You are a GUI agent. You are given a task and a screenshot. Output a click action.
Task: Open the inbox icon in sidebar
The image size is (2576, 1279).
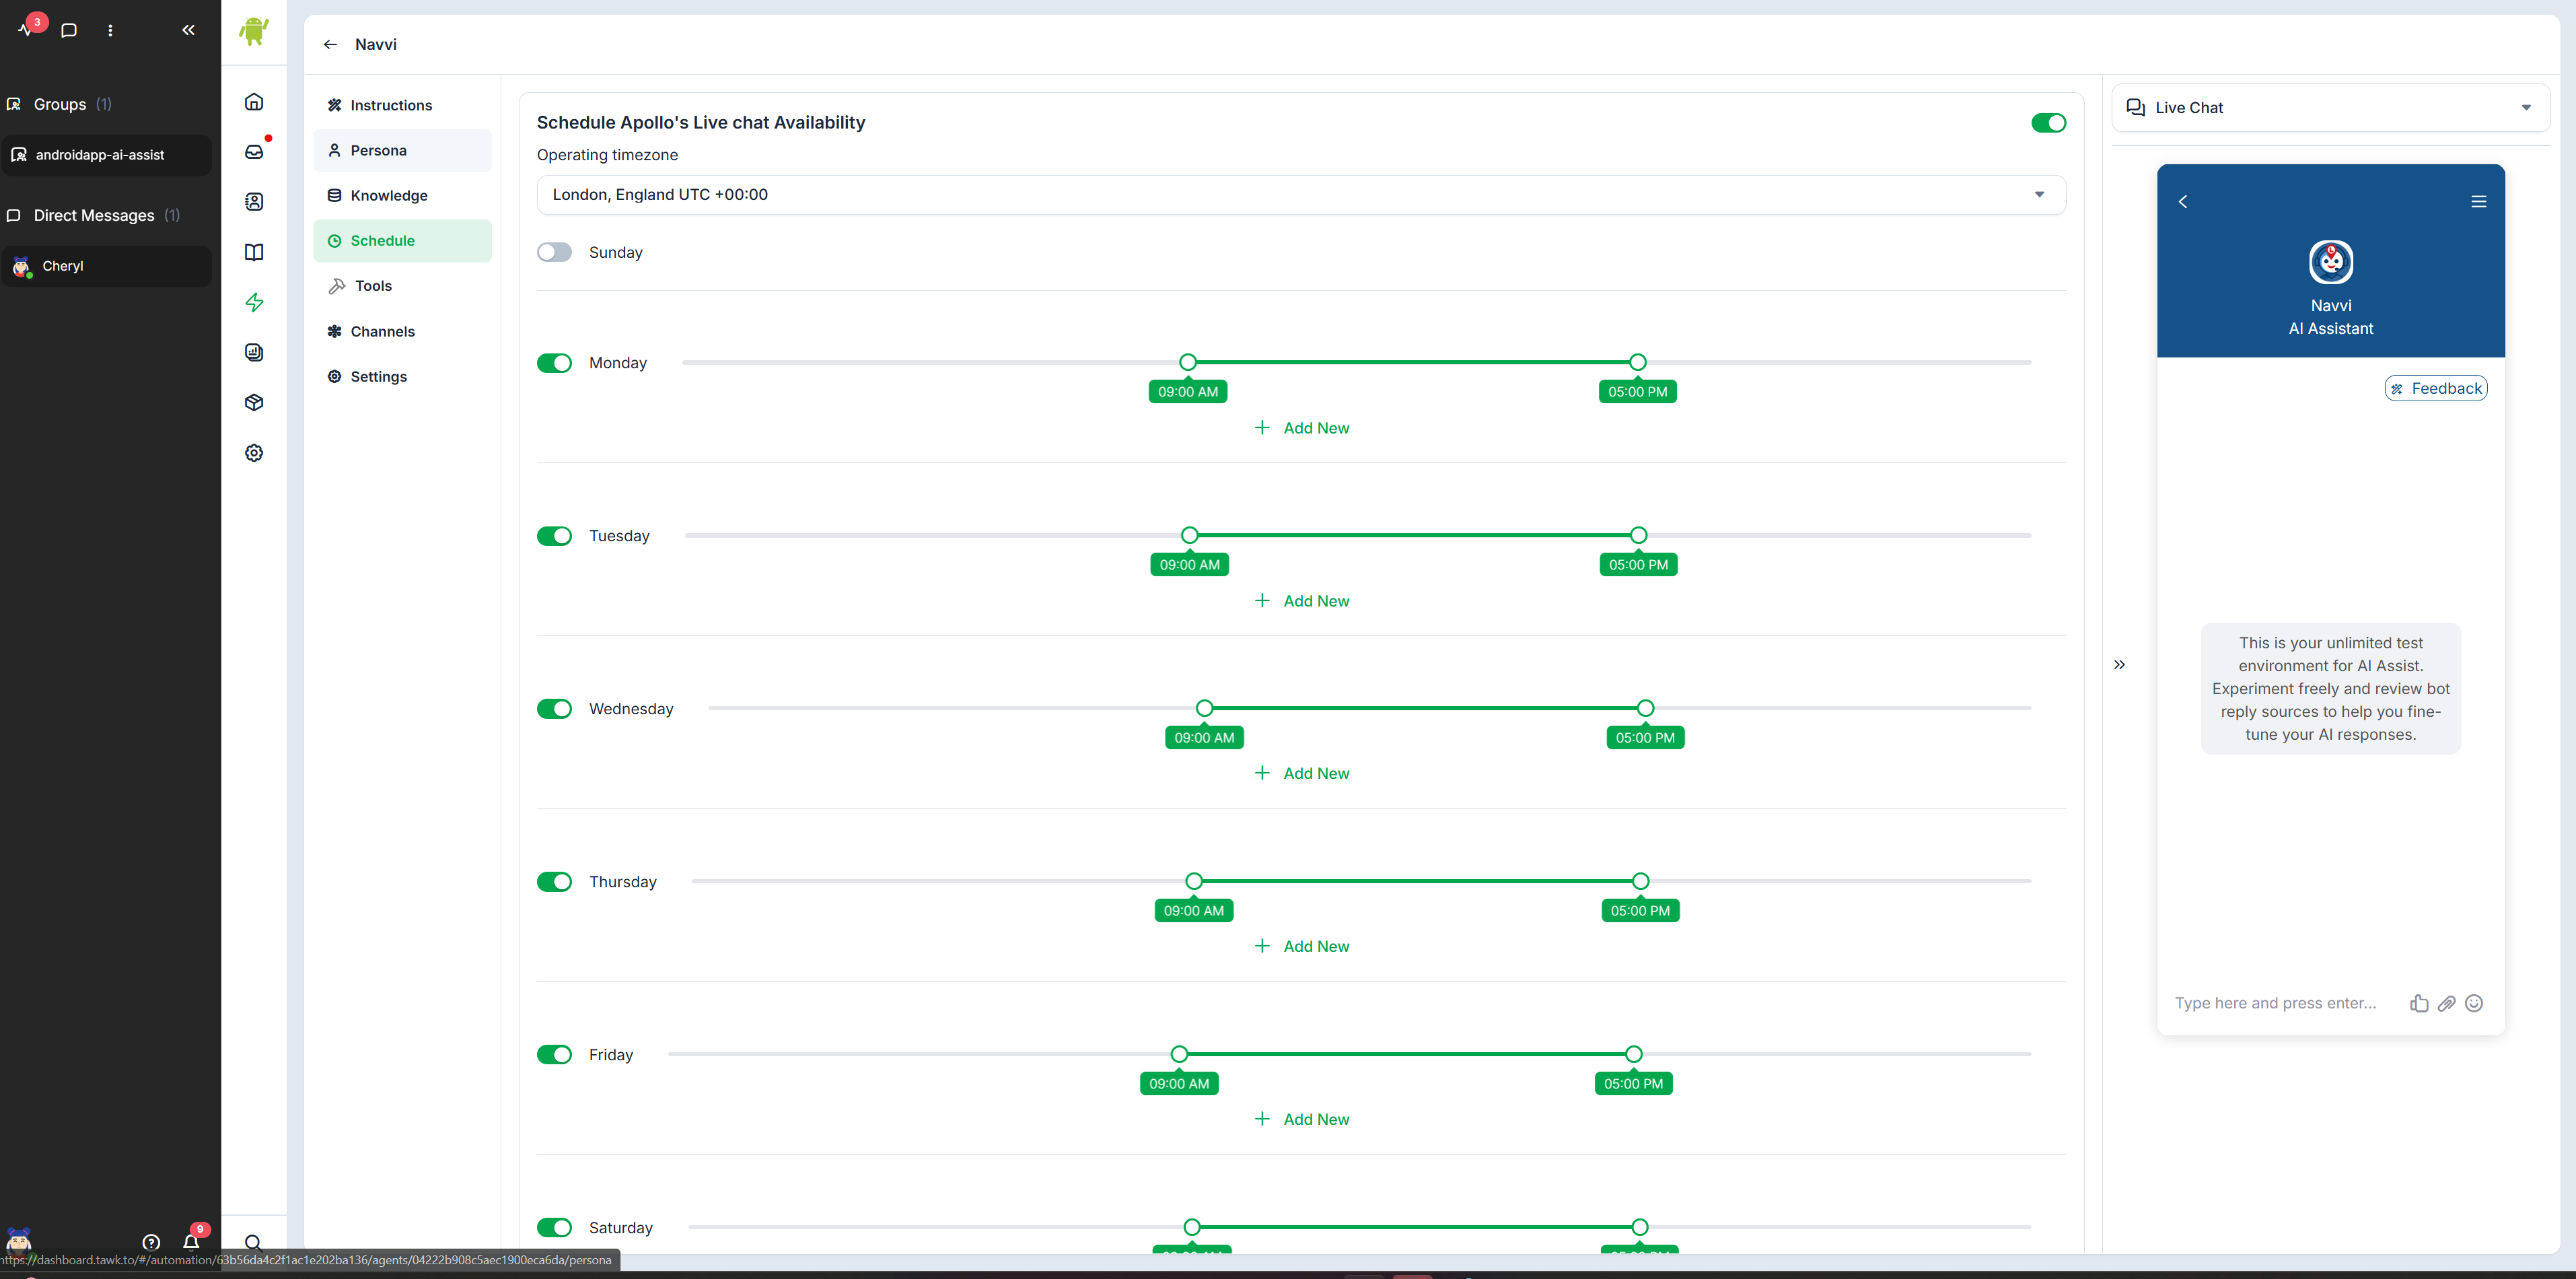[x=254, y=152]
